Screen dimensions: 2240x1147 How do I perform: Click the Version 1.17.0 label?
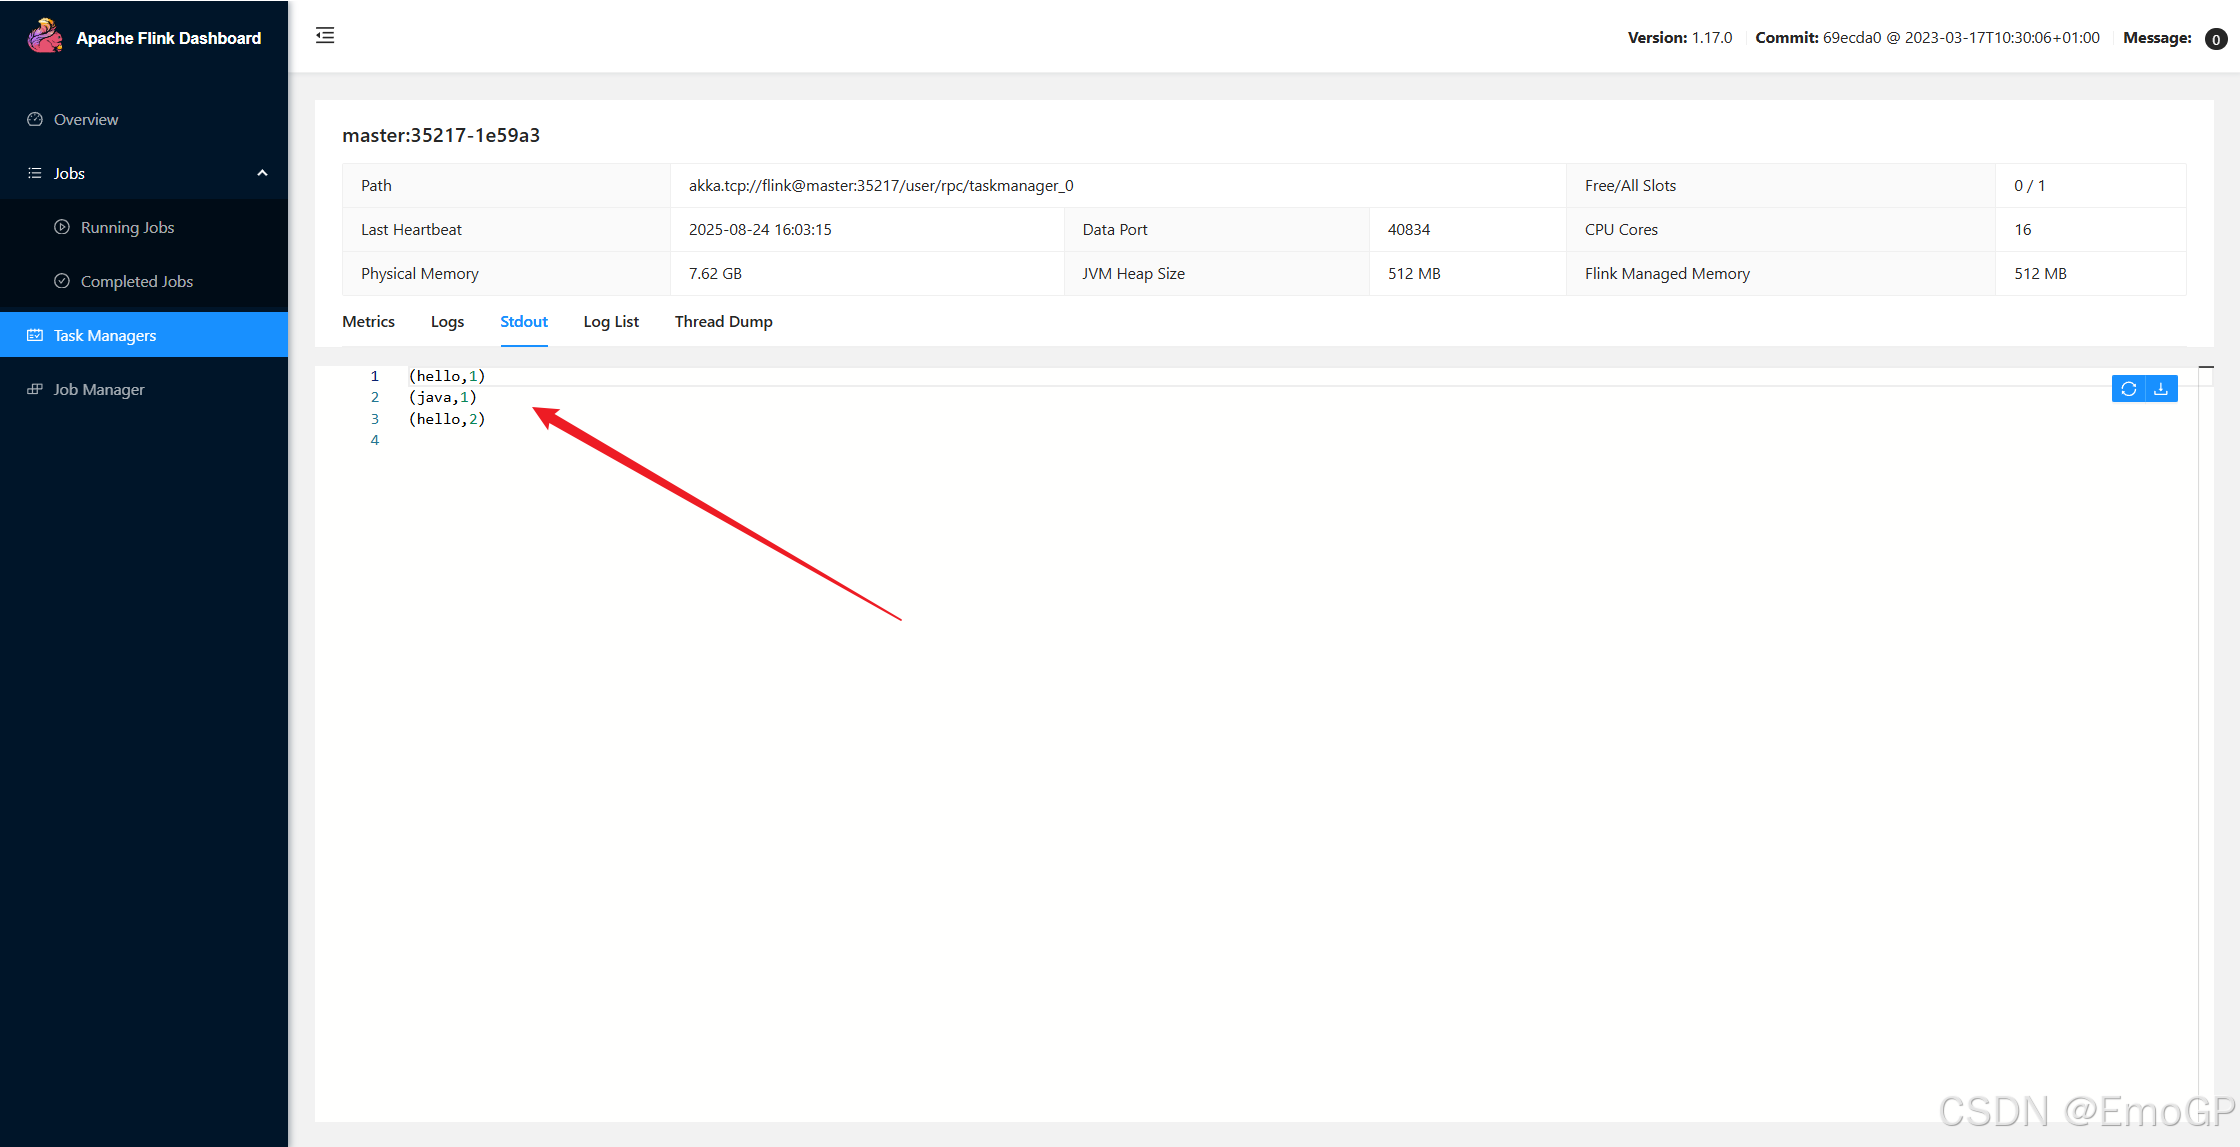click(x=1680, y=37)
